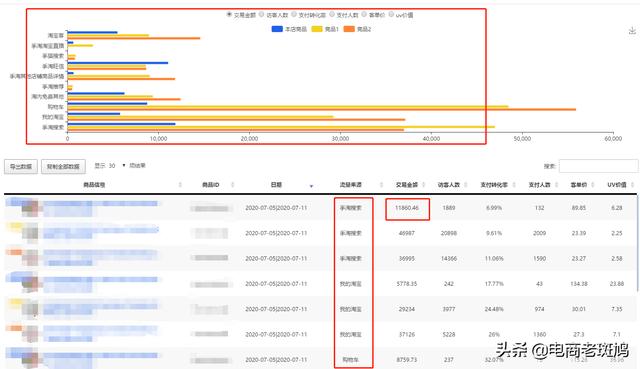Sort by 交易金额 column sort arrows
The width and height of the screenshot is (640, 369).
click(x=424, y=185)
